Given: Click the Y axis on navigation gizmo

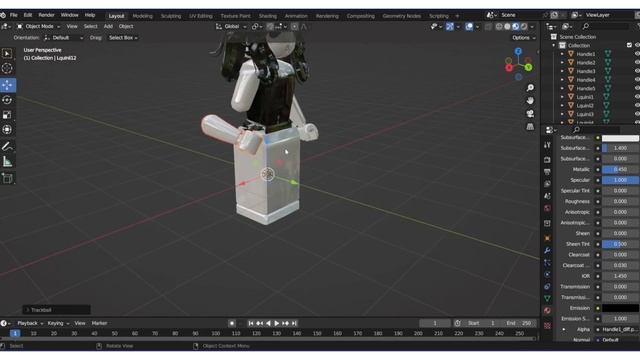Looking at the screenshot, I should point(529,67).
